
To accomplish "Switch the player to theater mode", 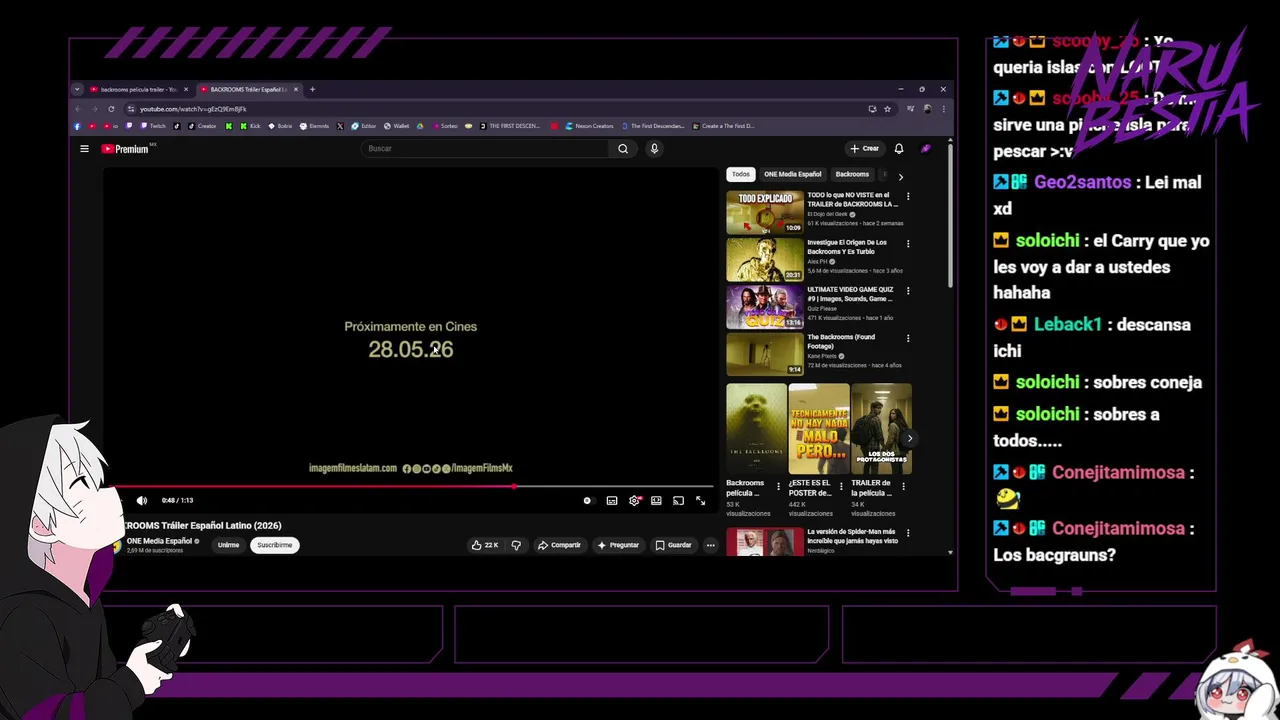I will point(656,500).
